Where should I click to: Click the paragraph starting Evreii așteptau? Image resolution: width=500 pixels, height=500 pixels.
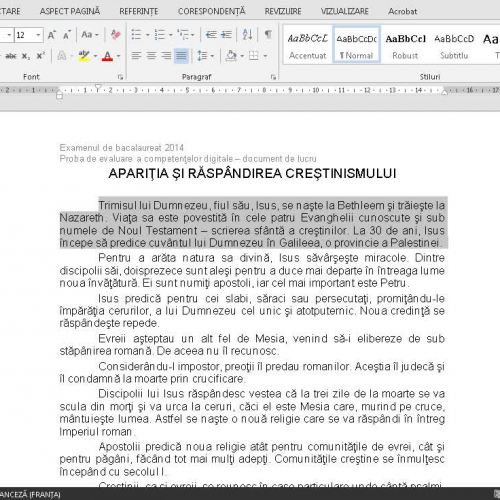click(x=252, y=345)
